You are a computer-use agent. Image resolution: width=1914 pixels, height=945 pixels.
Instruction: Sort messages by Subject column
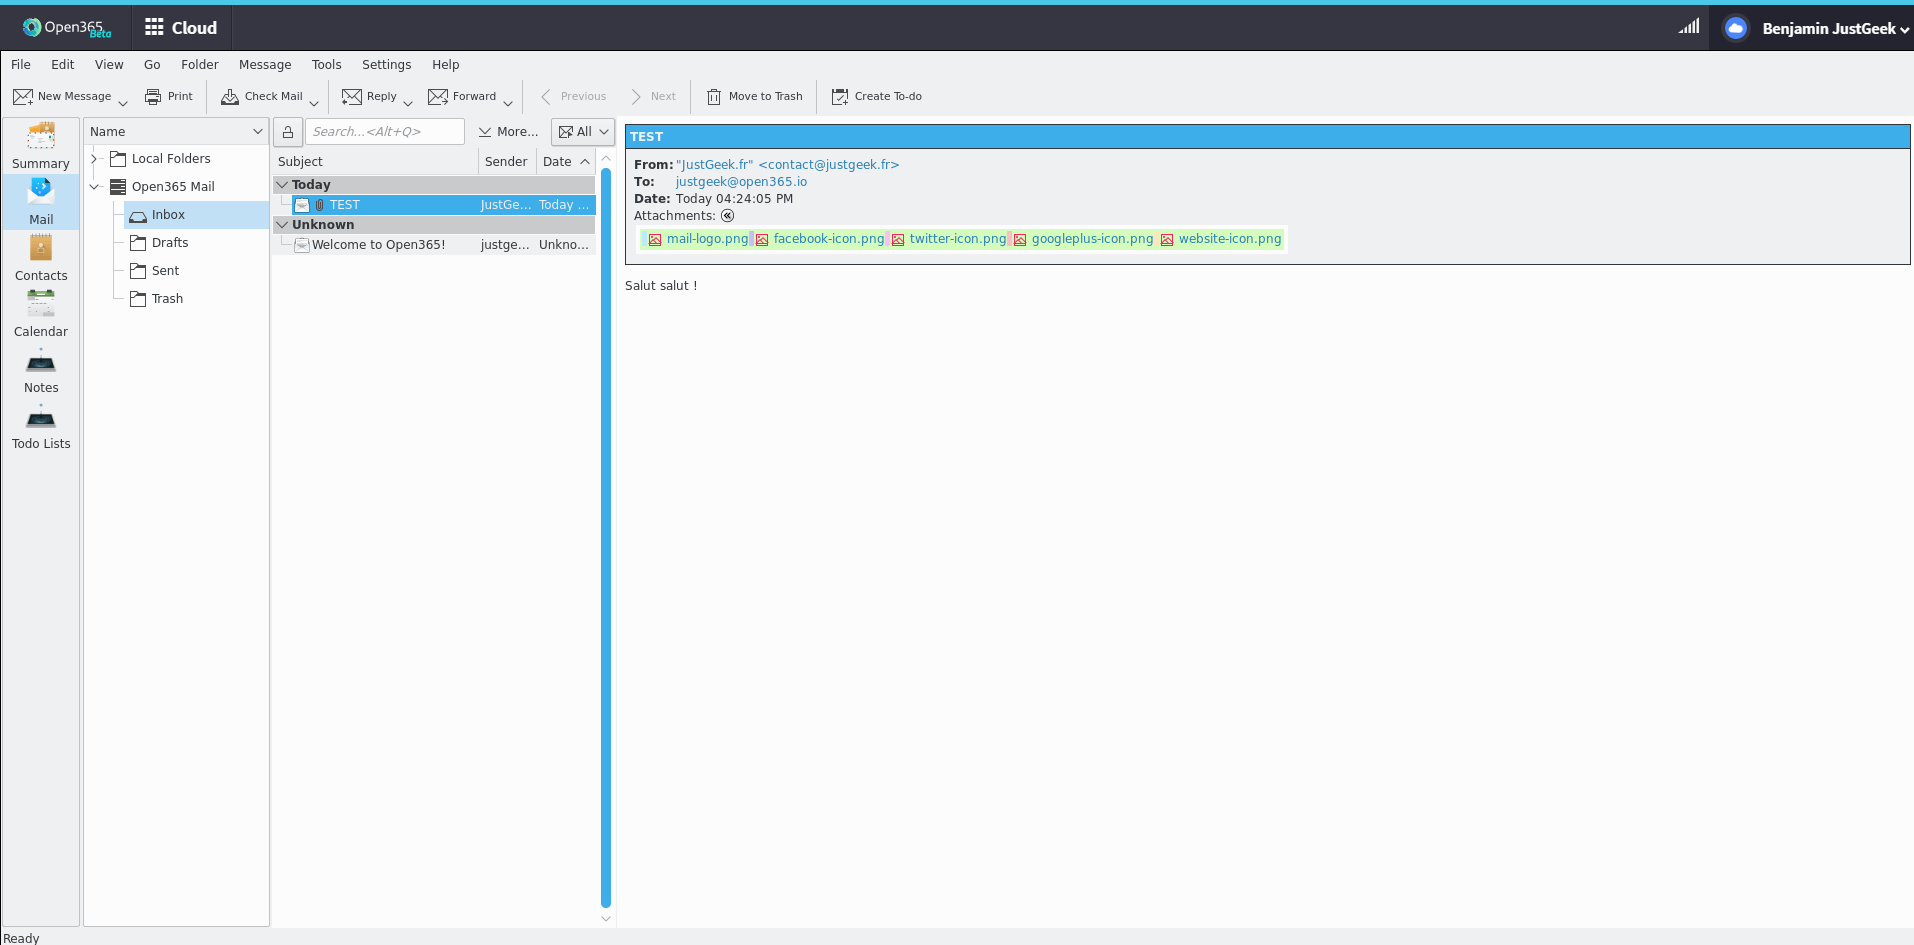coord(375,161)
